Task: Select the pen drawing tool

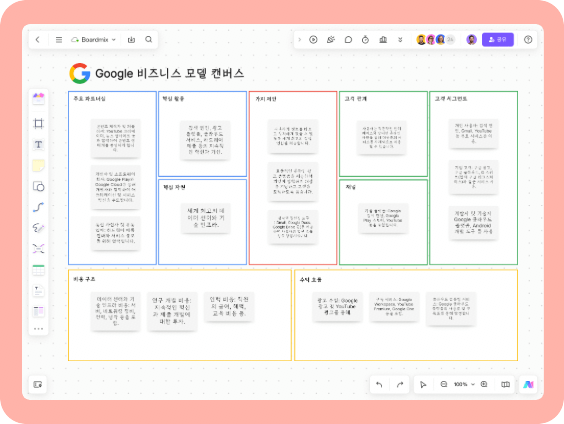Action: (x=38, y=228)
